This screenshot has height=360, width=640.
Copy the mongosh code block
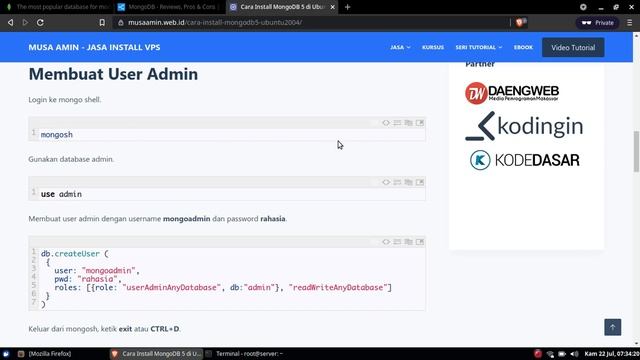pyautogui.click(x=409, y=123)
